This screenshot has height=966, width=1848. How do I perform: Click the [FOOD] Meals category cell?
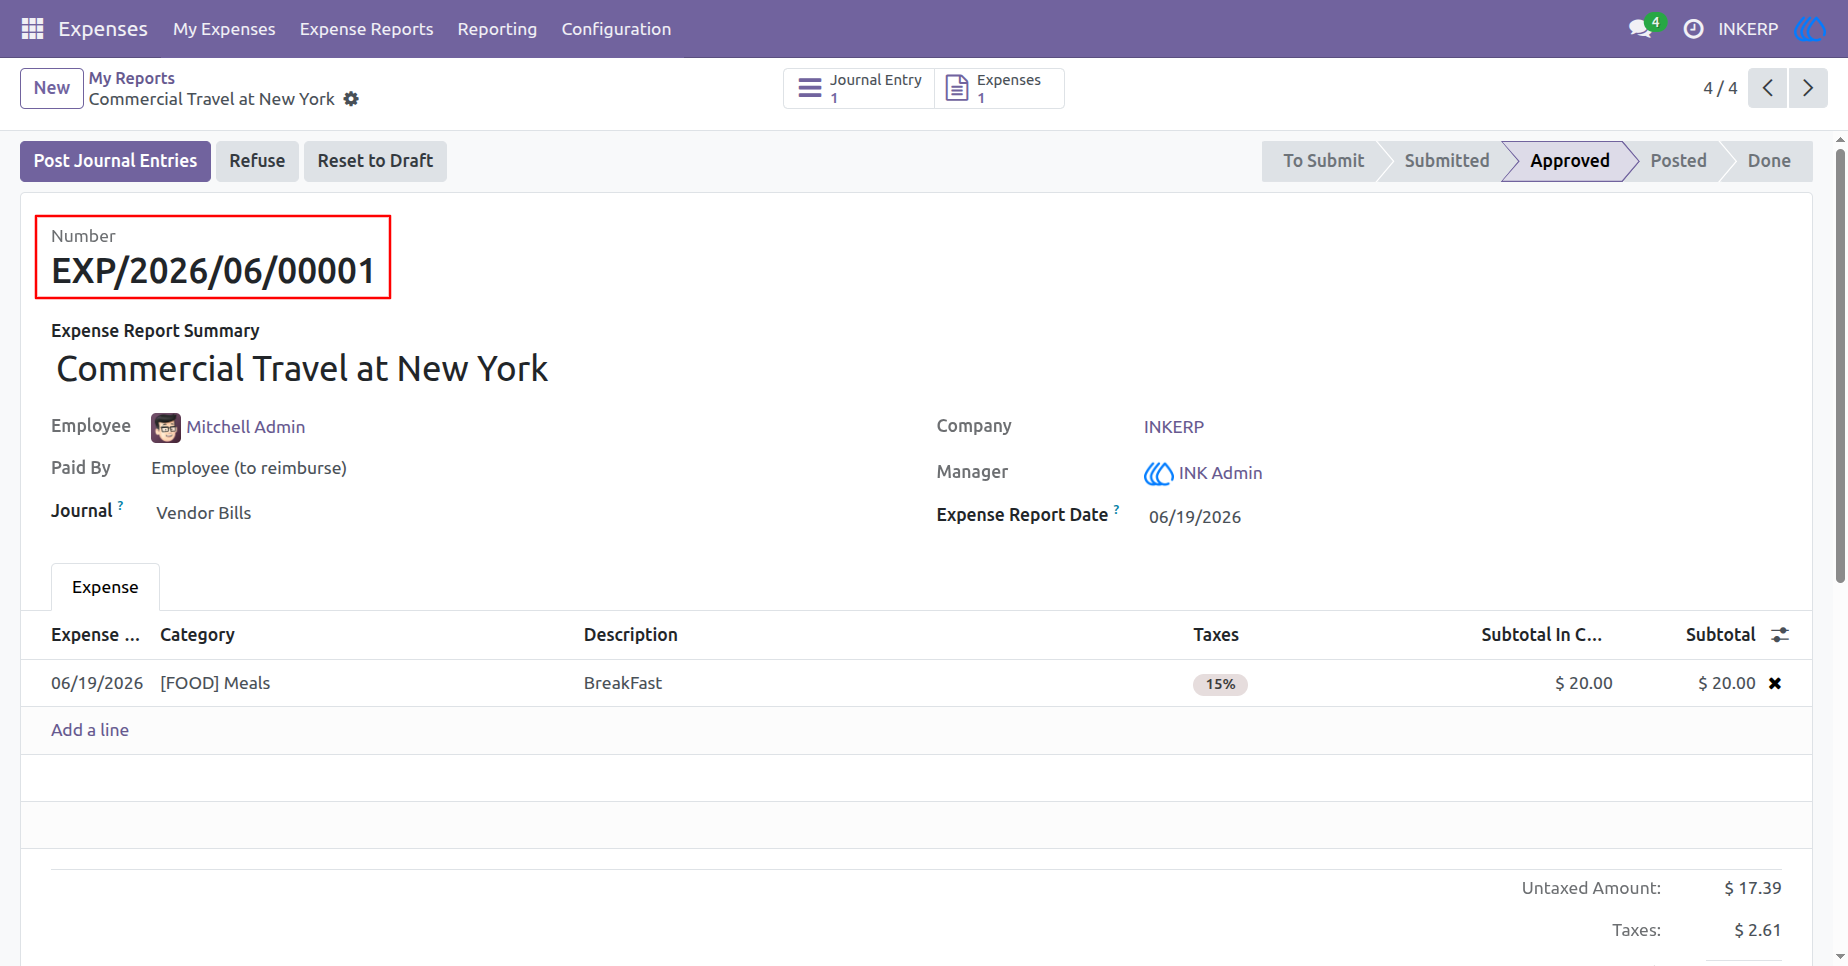pyautogui.click(x=215, y=683)
